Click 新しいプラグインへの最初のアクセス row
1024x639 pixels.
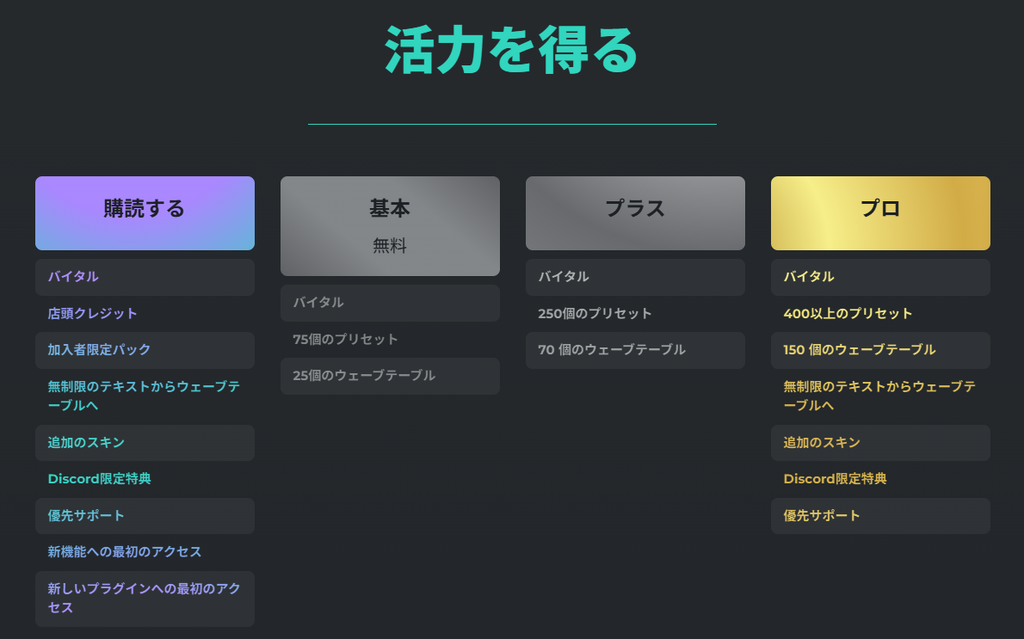click(x=144, y=598)
